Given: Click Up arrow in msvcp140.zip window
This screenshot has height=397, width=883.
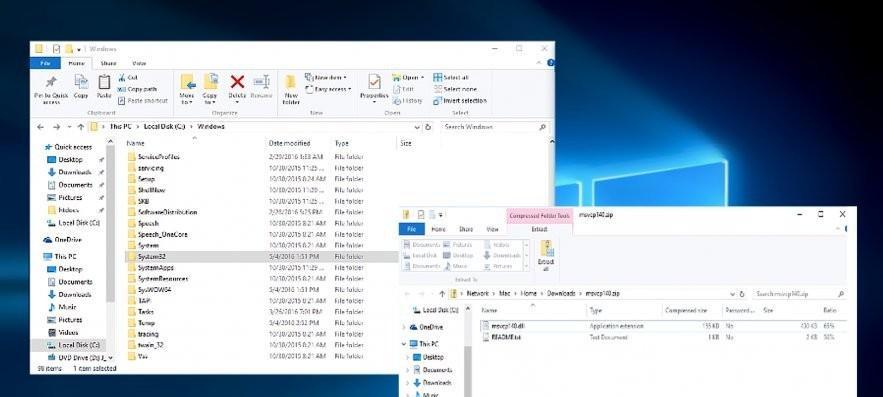Looking at the screenshot, I should point(442,294).
